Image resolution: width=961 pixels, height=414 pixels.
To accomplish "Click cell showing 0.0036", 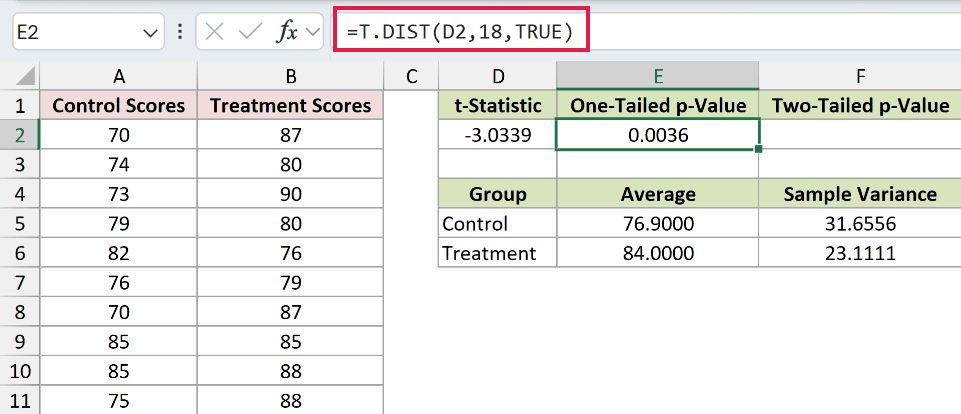I will pos(658,135).
